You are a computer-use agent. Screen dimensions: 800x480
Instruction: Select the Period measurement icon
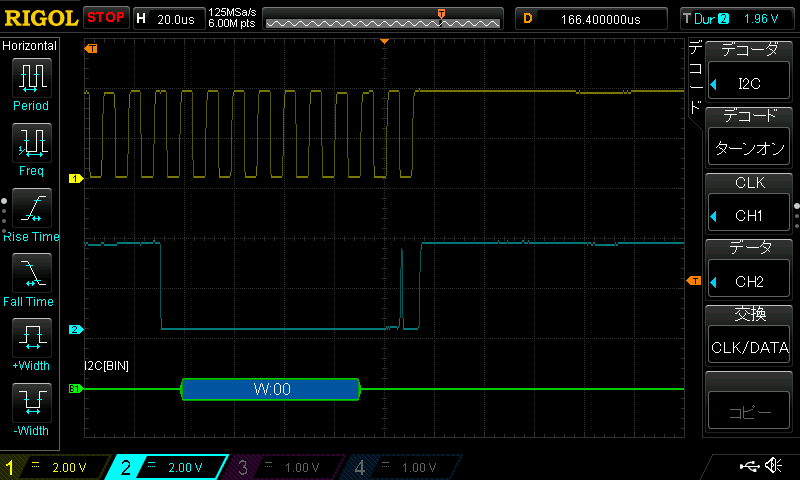point(32,78)
